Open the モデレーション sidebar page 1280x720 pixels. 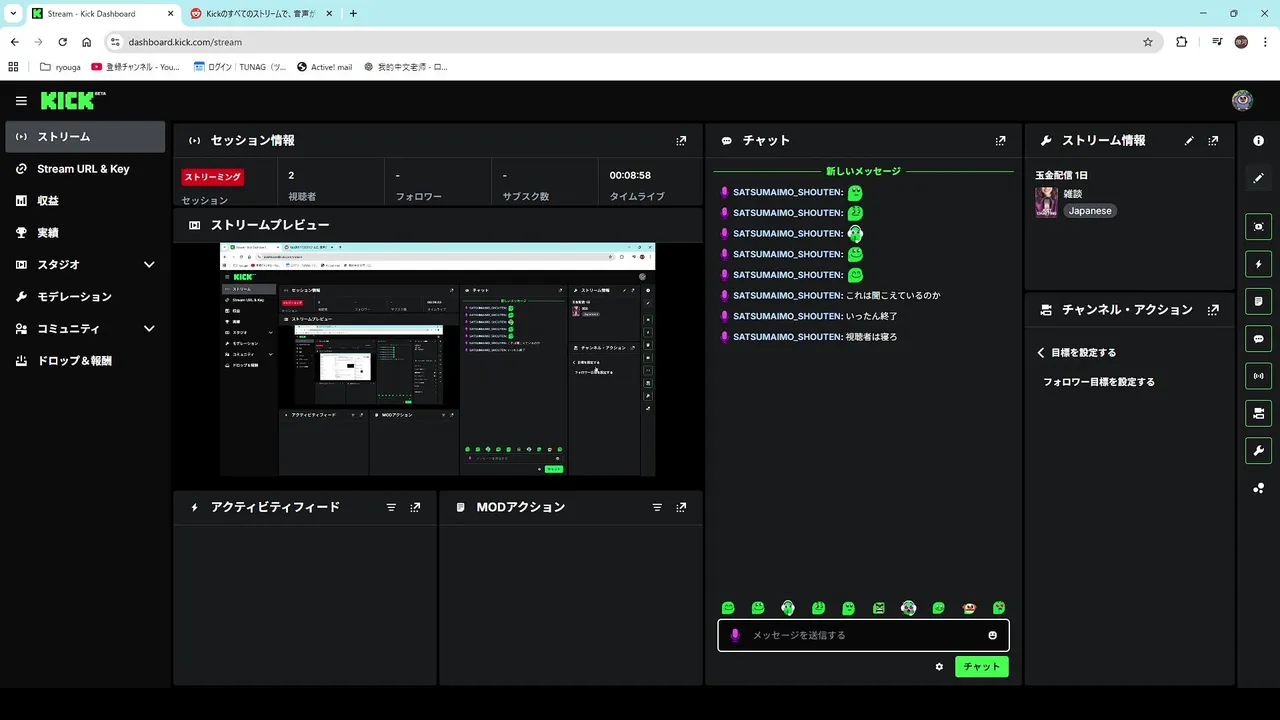tap(85, 297)
